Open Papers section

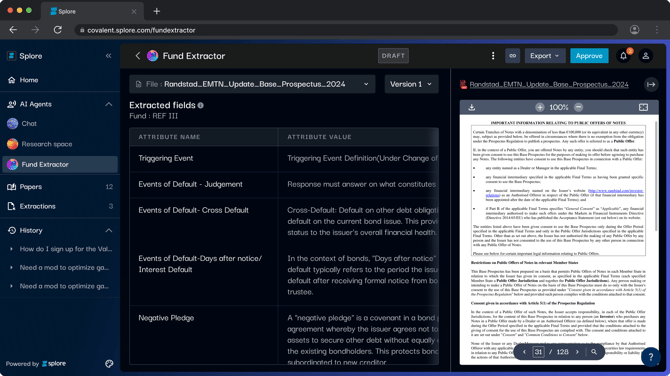(x=60, y=187)
